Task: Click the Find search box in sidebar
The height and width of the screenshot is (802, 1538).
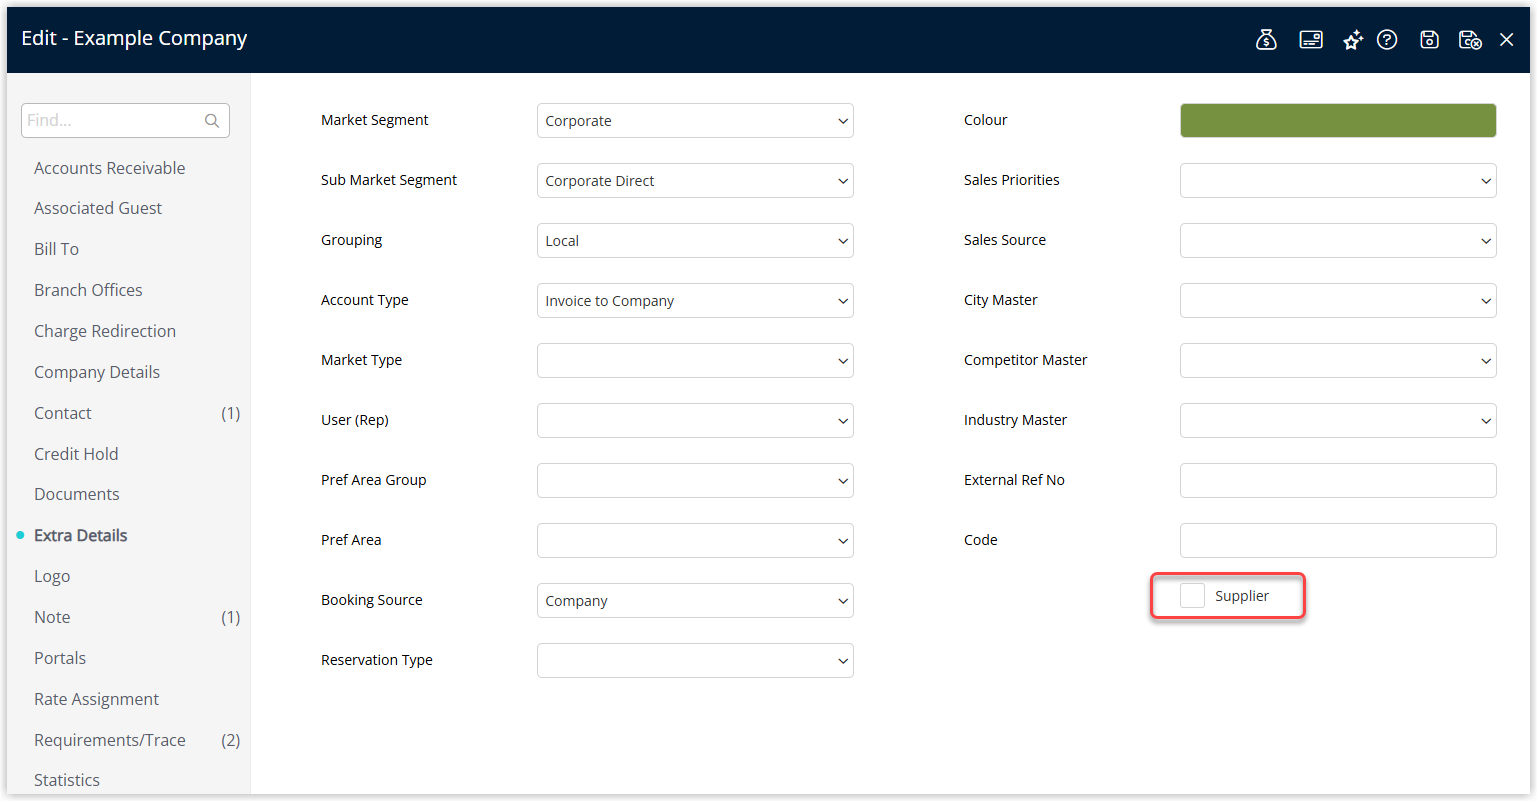Action: click(x=125, y=121)
